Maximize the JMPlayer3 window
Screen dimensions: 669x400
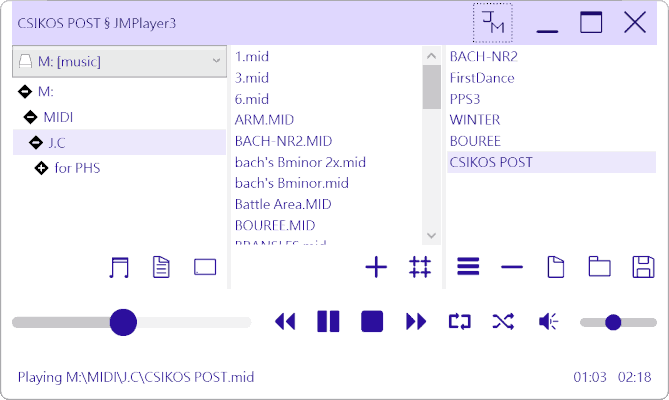point(591,23)
